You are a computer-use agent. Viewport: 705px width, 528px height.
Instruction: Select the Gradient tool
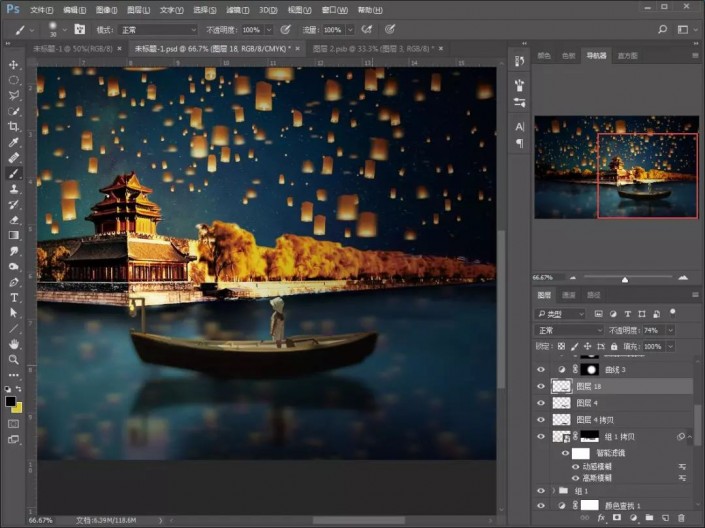13,235
